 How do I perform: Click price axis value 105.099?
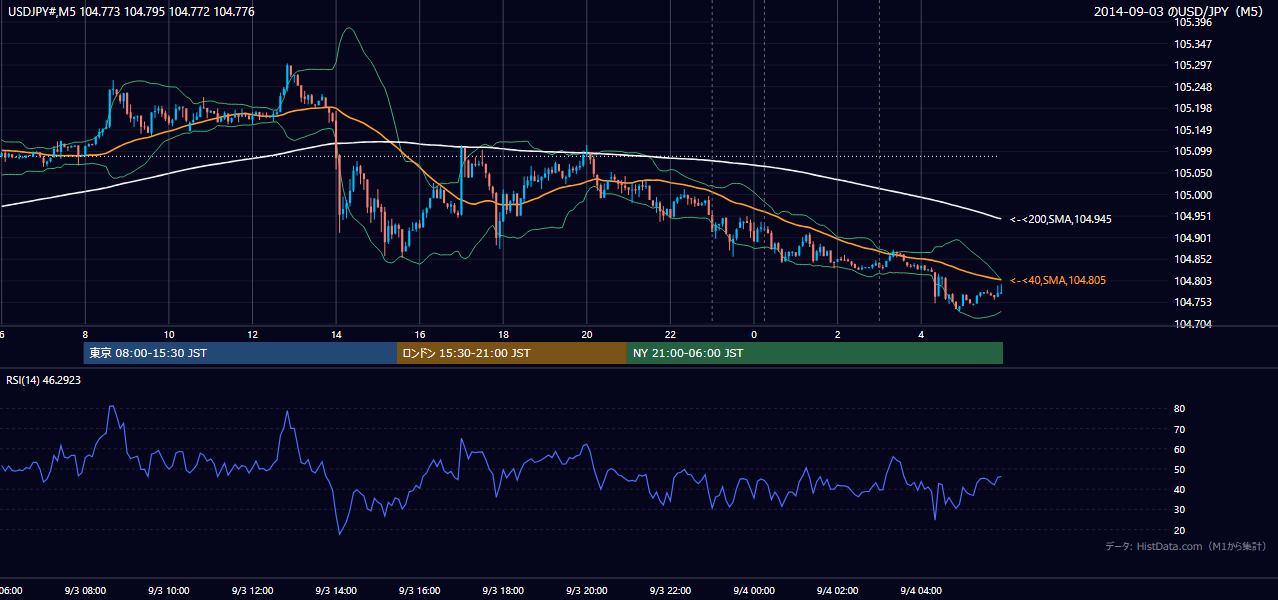point(1193,151)
